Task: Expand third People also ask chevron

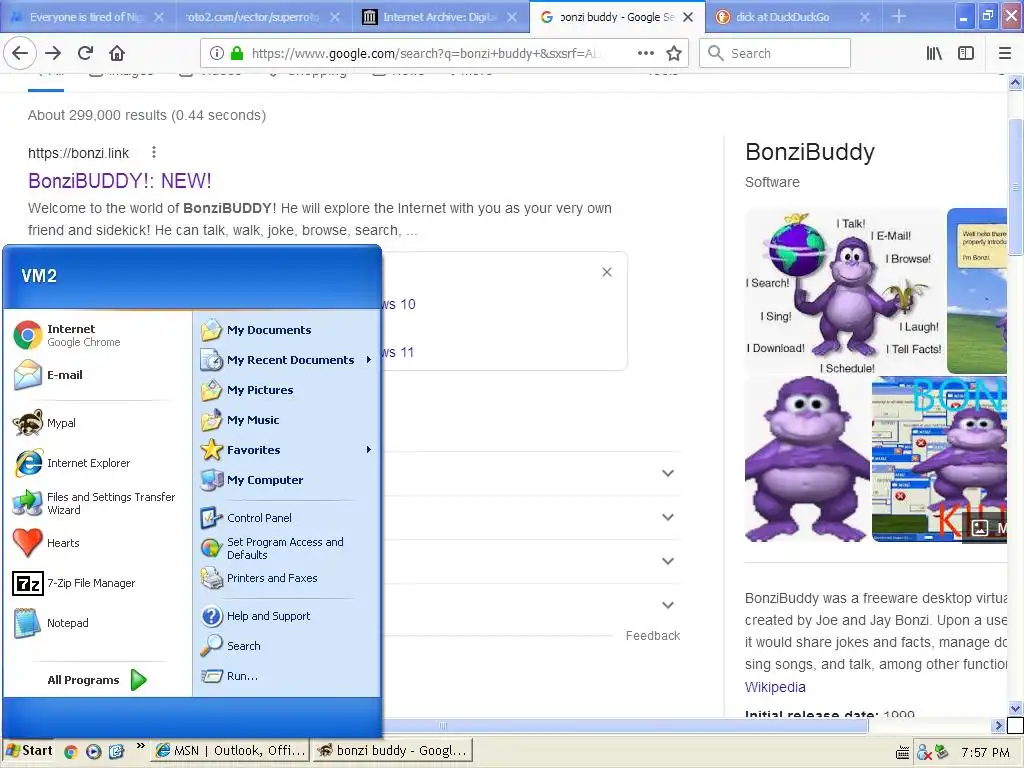Action: point(667,561)
